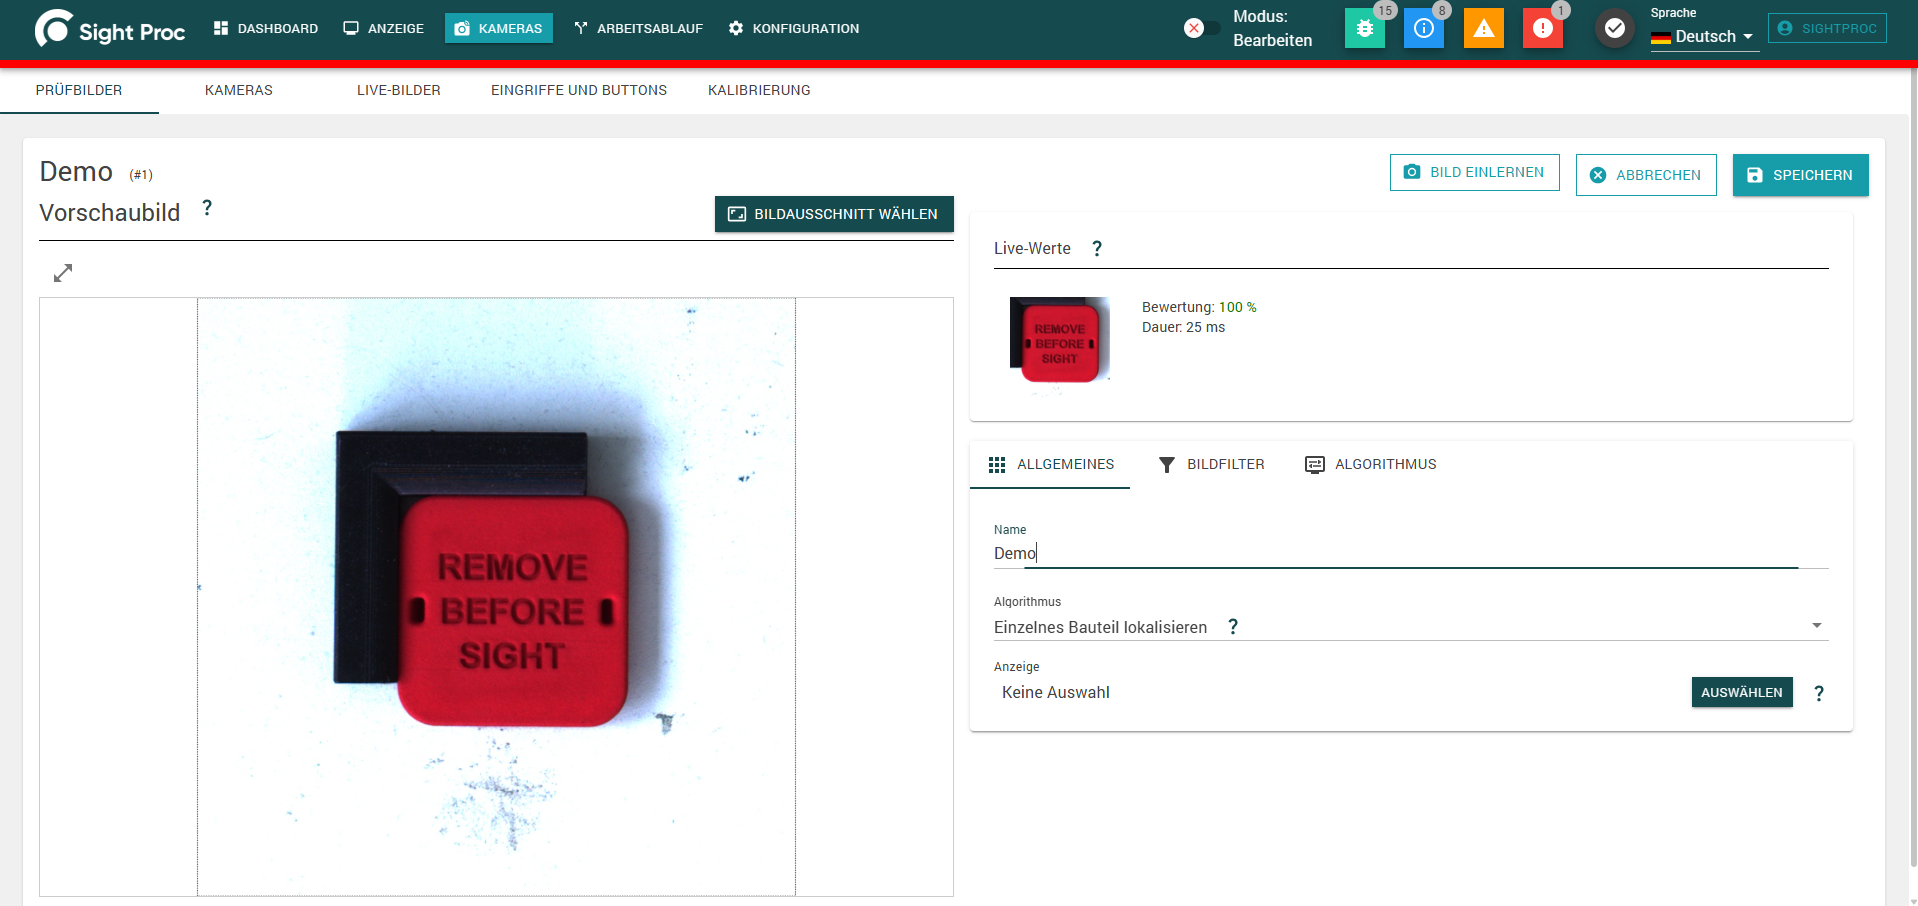Viewport: 1918px width, 906px height.
Task: Open the Arbeitsablauf menu
Action: [639, 28]
